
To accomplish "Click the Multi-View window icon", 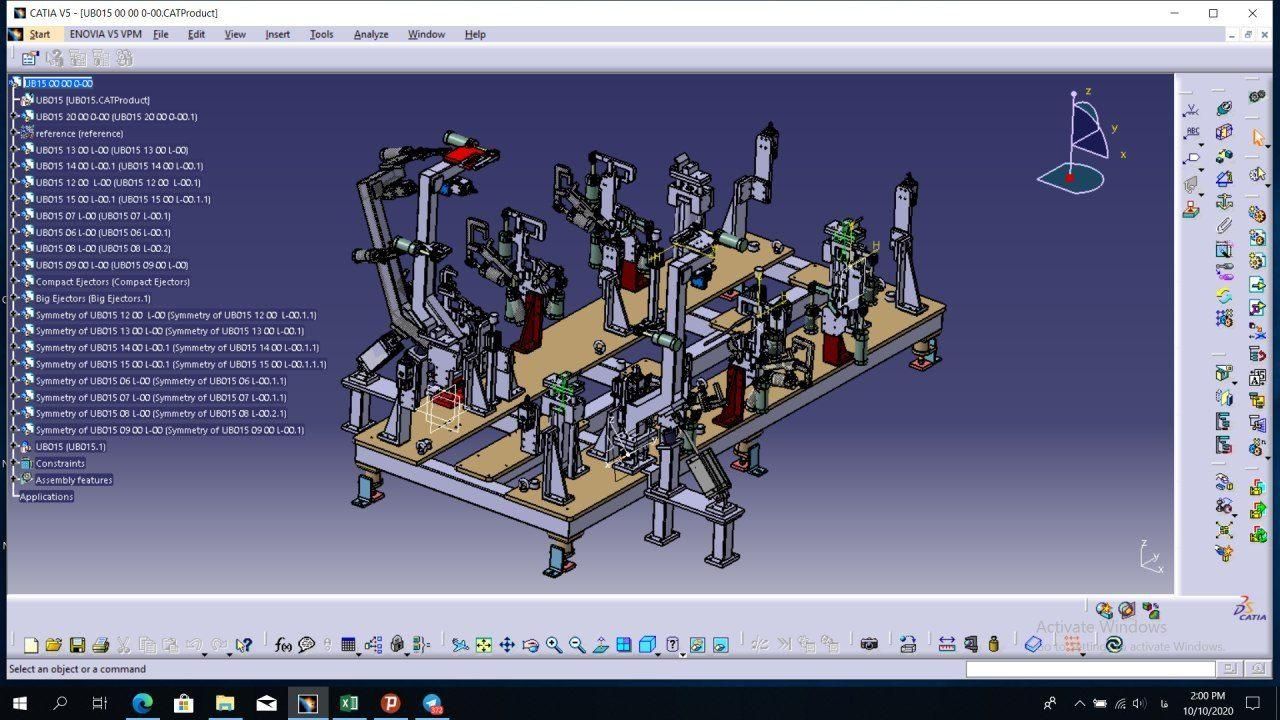I will coord(623,645).
